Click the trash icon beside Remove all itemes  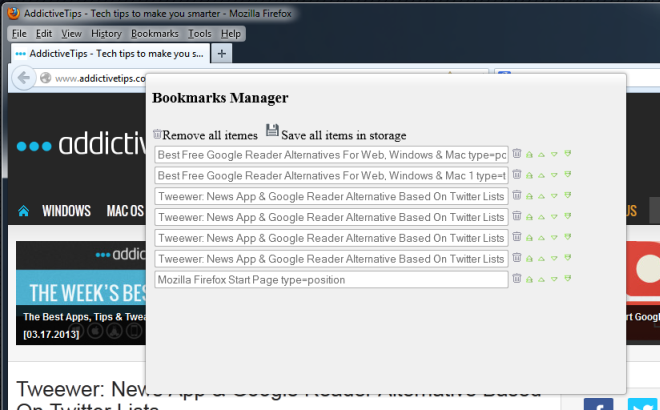tap(157, 134)
